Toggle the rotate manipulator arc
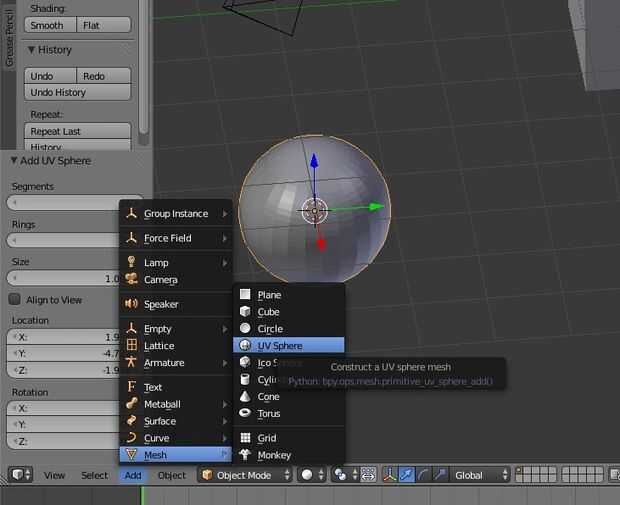The width and height of the screenshot is (620, 505). click(x=423, y=475)
